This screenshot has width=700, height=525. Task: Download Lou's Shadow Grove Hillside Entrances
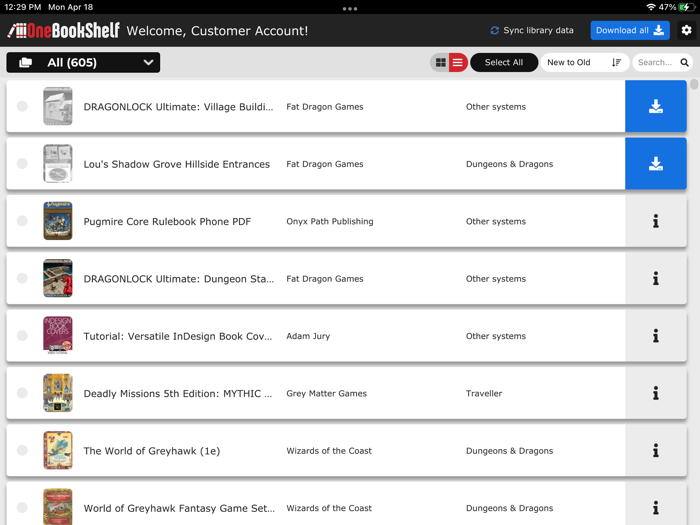pyautogui.click(x=655, y=163)
